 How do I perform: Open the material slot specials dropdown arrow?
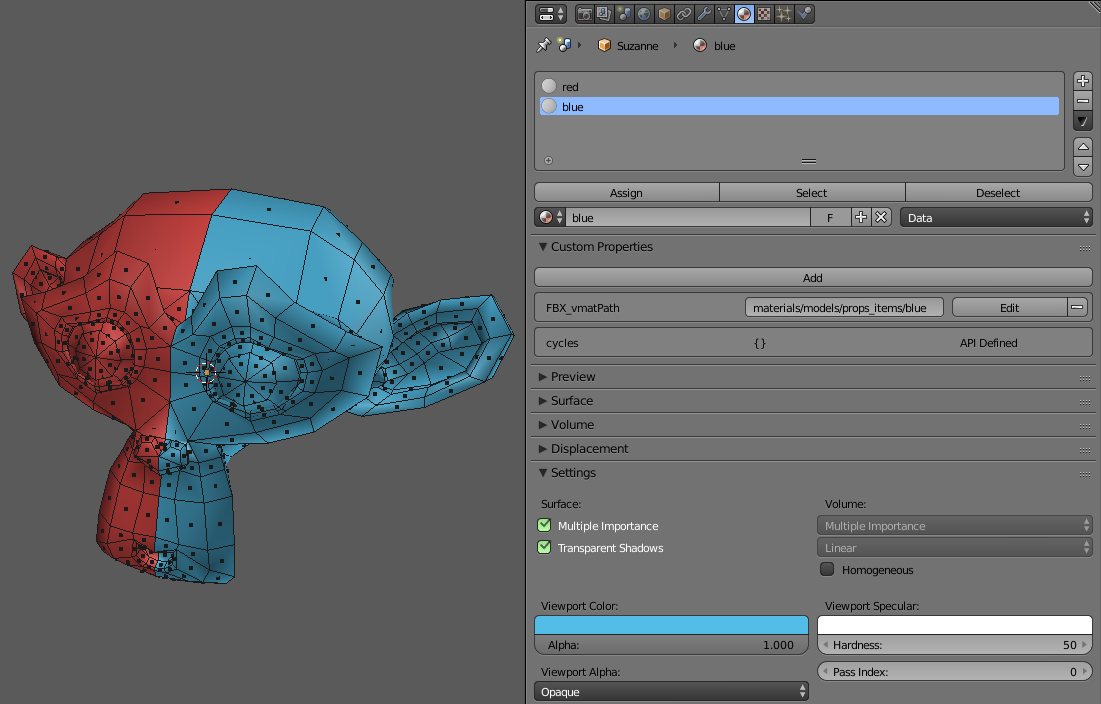click(x=1083, y=121)
